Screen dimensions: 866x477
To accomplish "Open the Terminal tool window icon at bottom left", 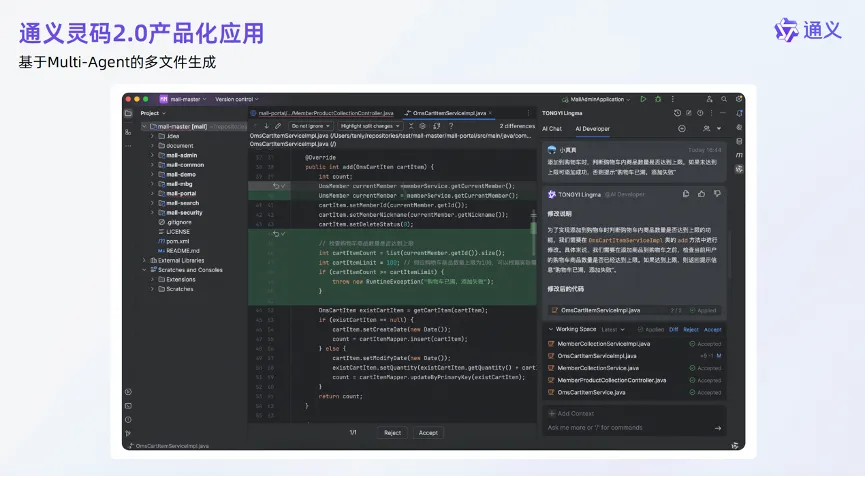I will [128, 406].
